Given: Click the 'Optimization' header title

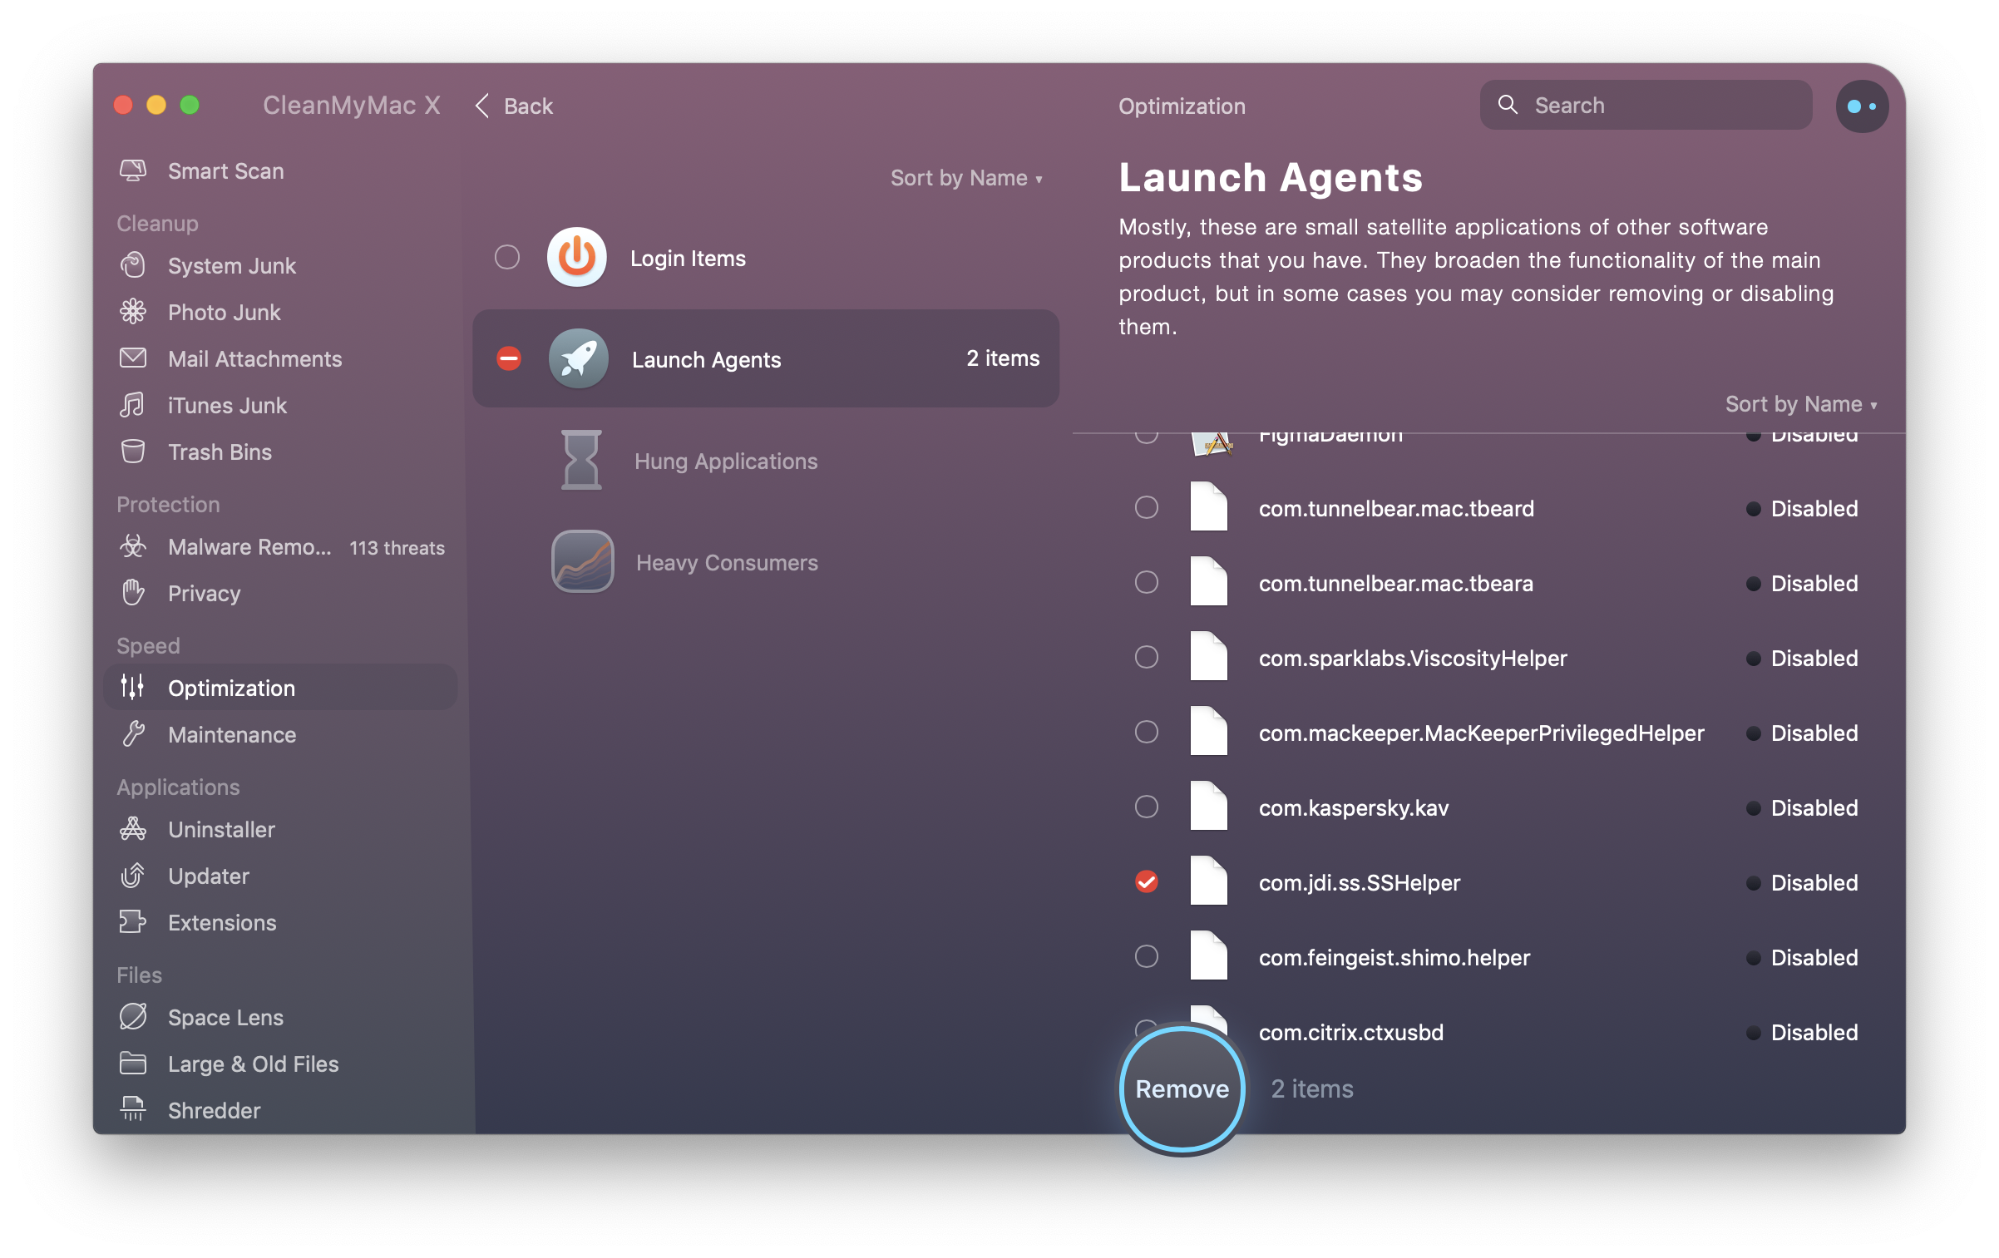Looking at the screenshot, I should [1182, 106].
